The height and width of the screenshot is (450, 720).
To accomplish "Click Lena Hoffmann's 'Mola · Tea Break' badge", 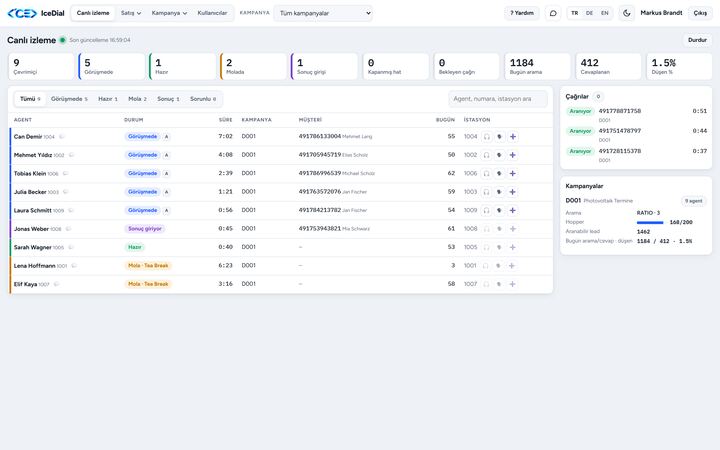I will coord(148,265).
